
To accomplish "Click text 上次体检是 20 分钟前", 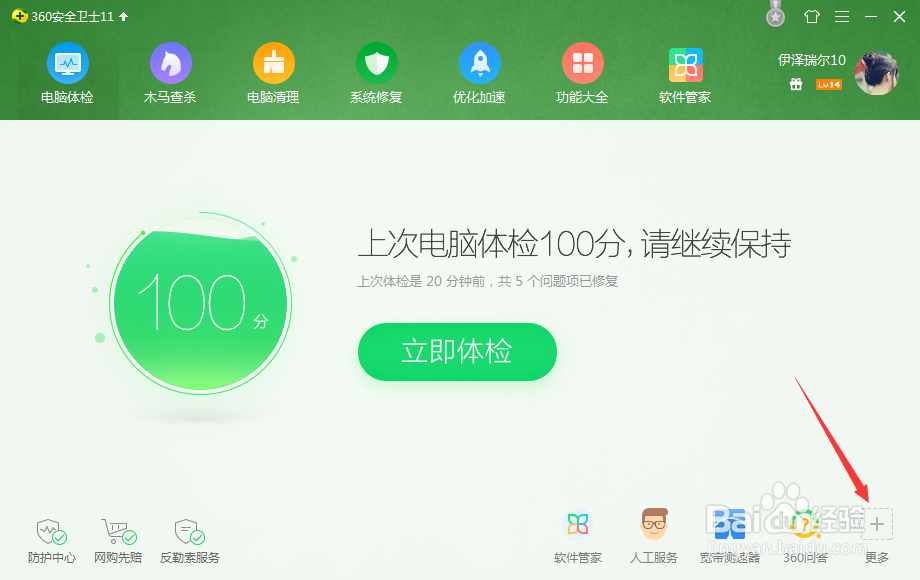I will [421, 281].
